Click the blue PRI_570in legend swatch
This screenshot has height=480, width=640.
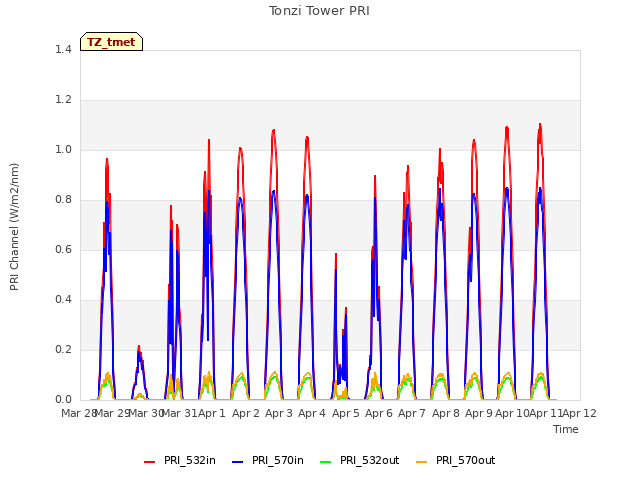(x=238, y=461)
